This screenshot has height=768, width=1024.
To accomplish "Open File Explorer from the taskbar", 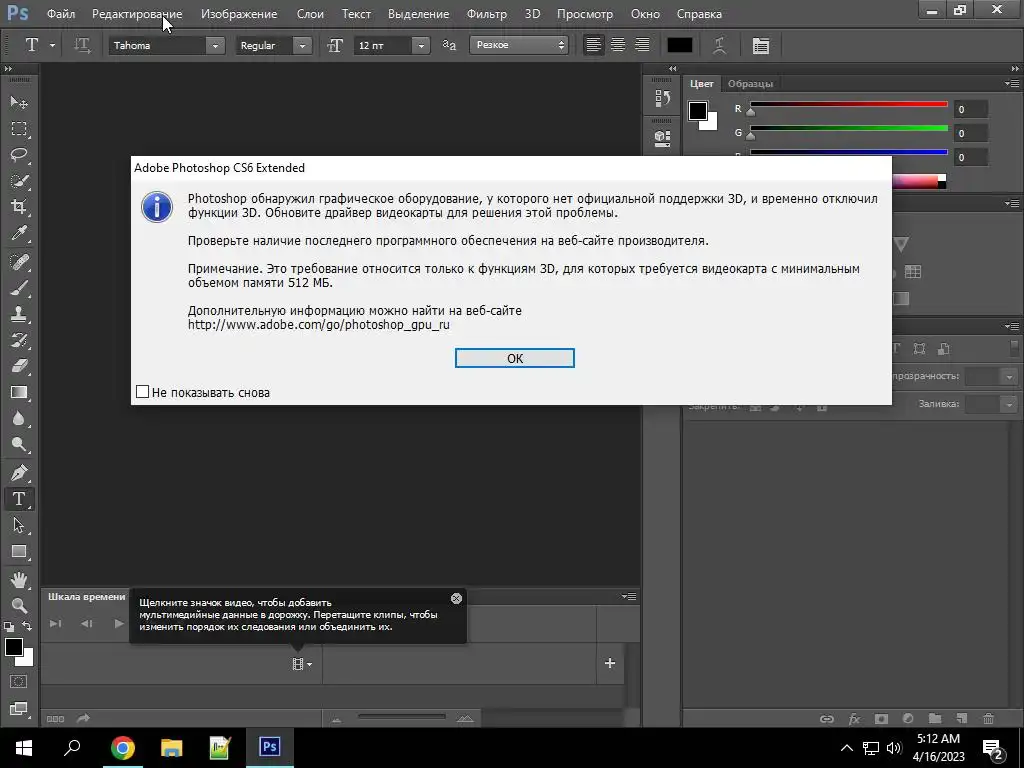I will 171,747.
